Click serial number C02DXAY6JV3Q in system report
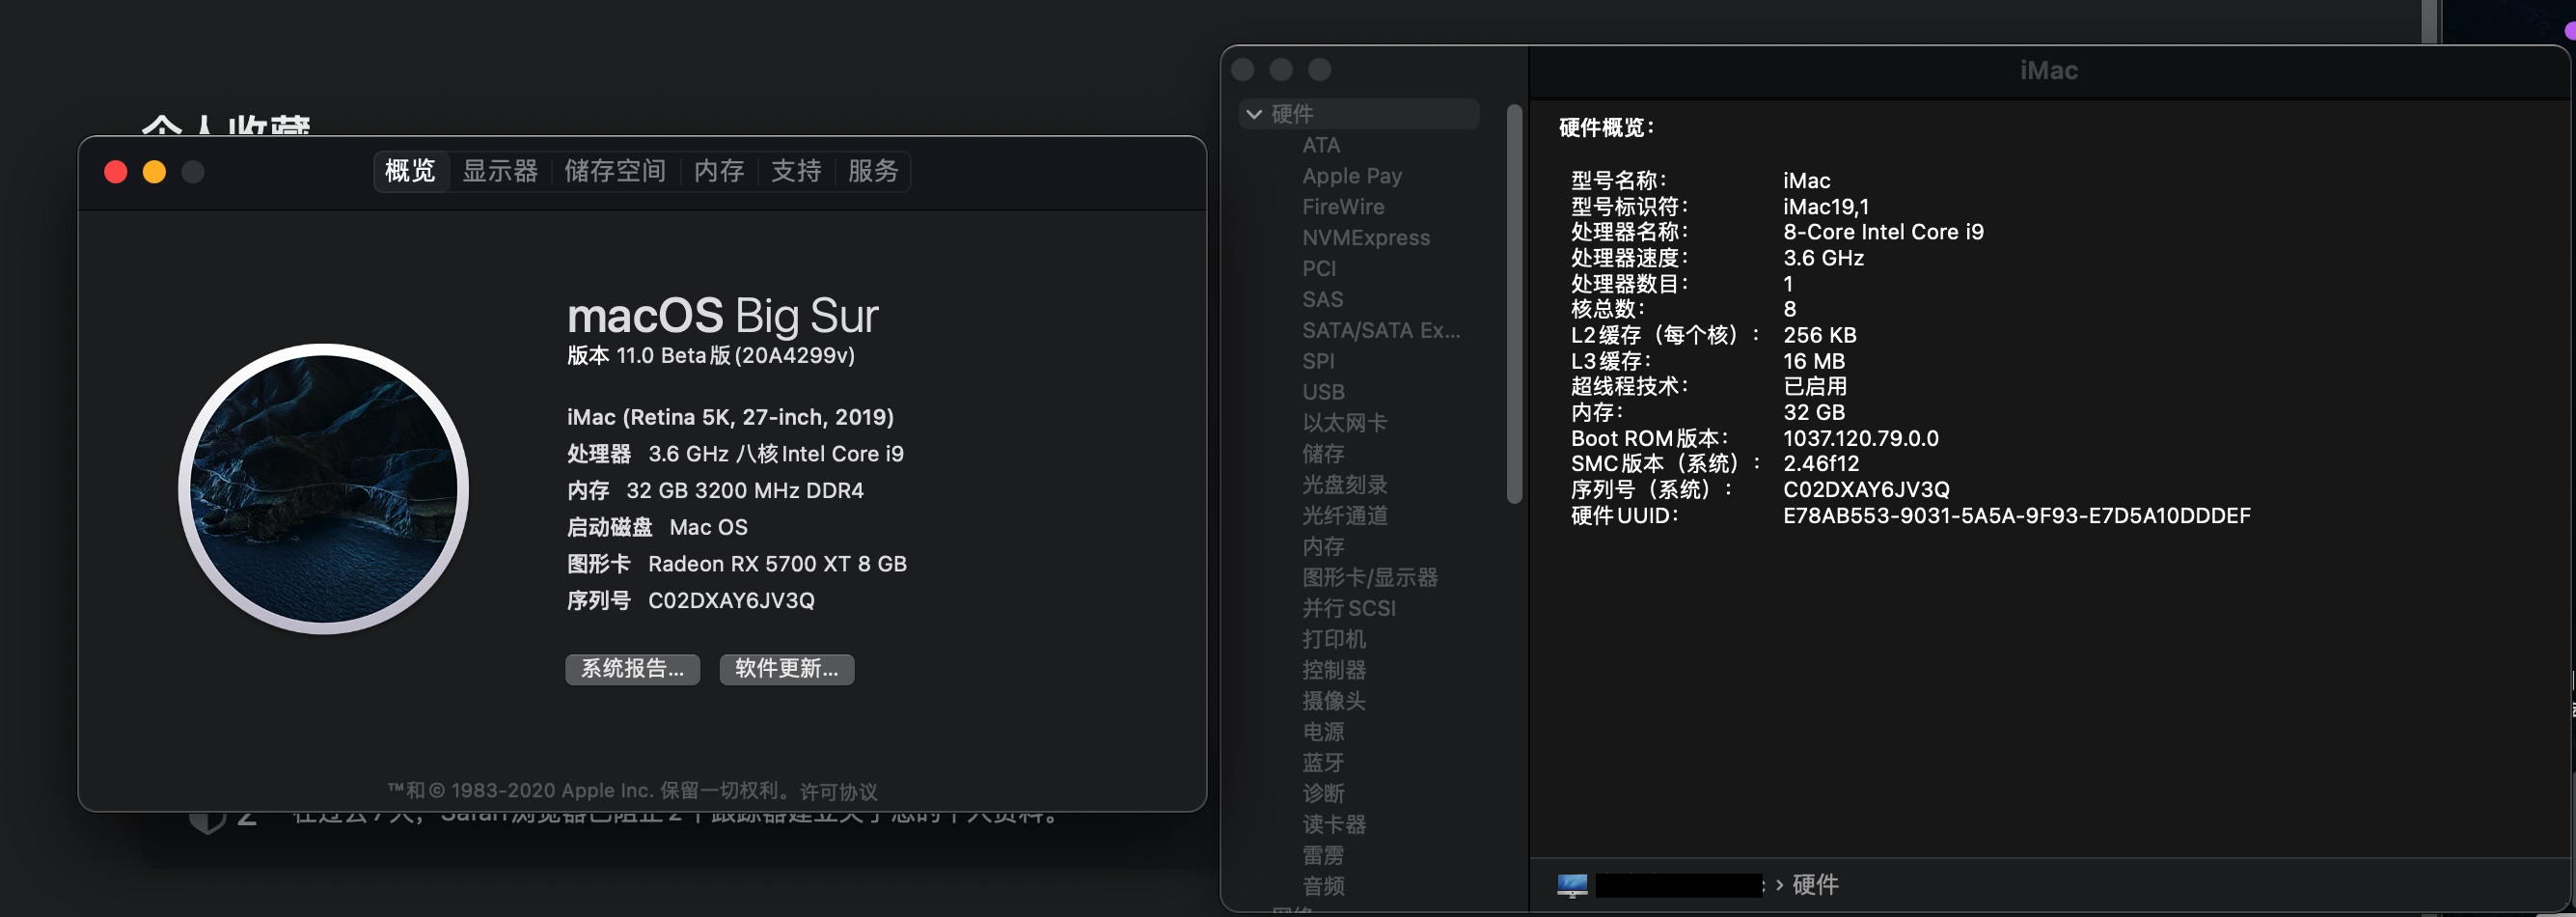Image resolution: width=2576 pixels, height=917 pixels. point(1866,490)
